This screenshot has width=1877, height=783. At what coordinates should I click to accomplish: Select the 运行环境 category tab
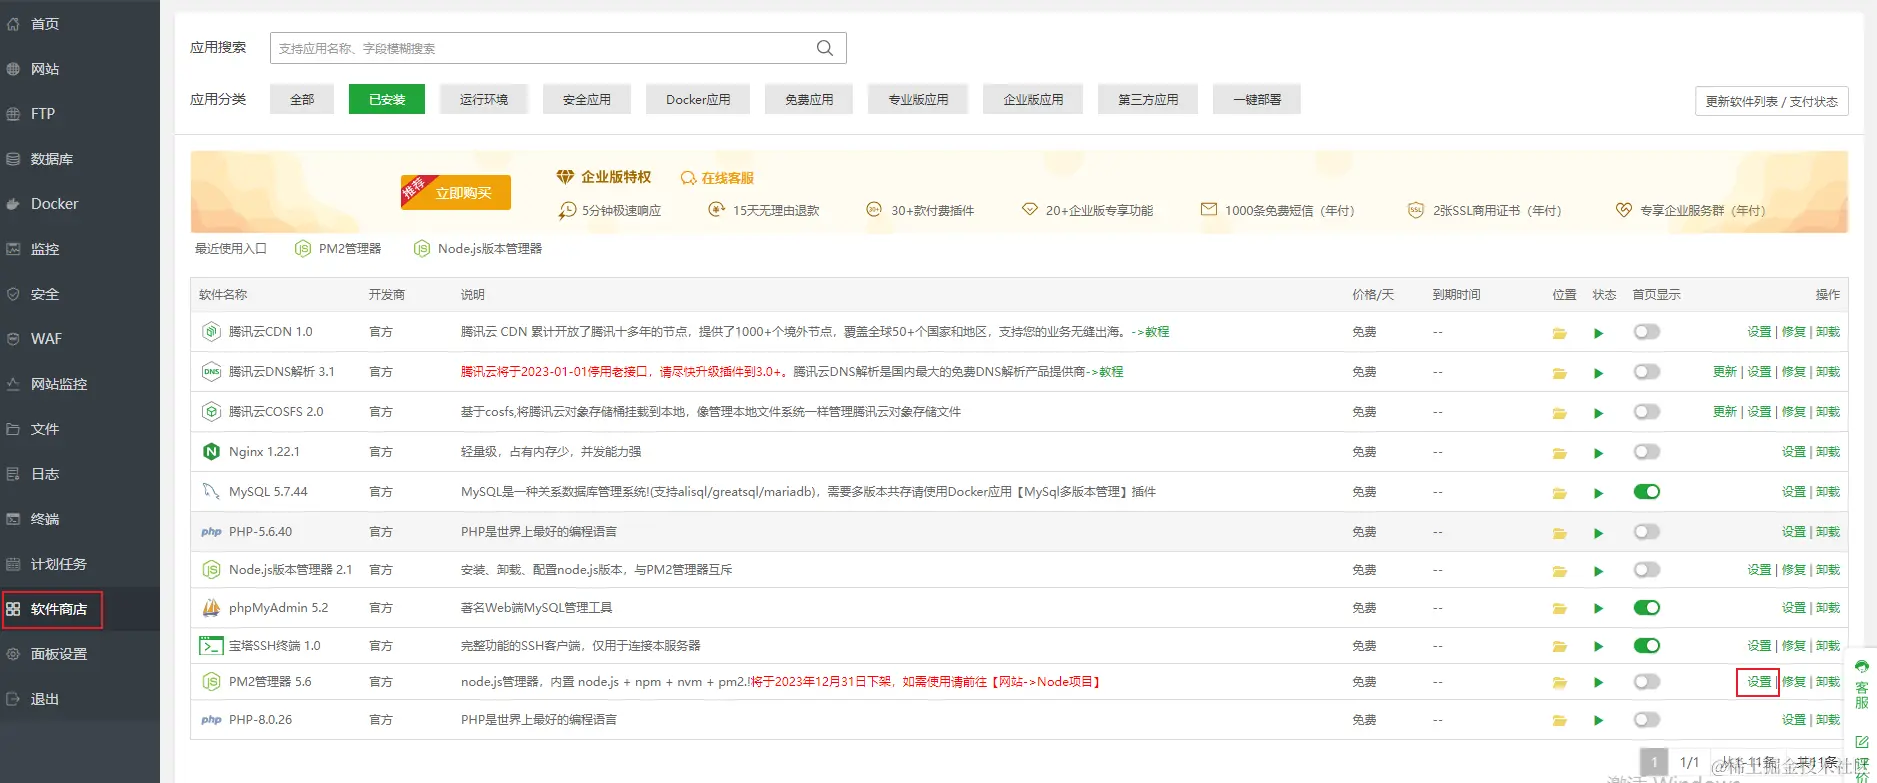click(x=484, y=99)
